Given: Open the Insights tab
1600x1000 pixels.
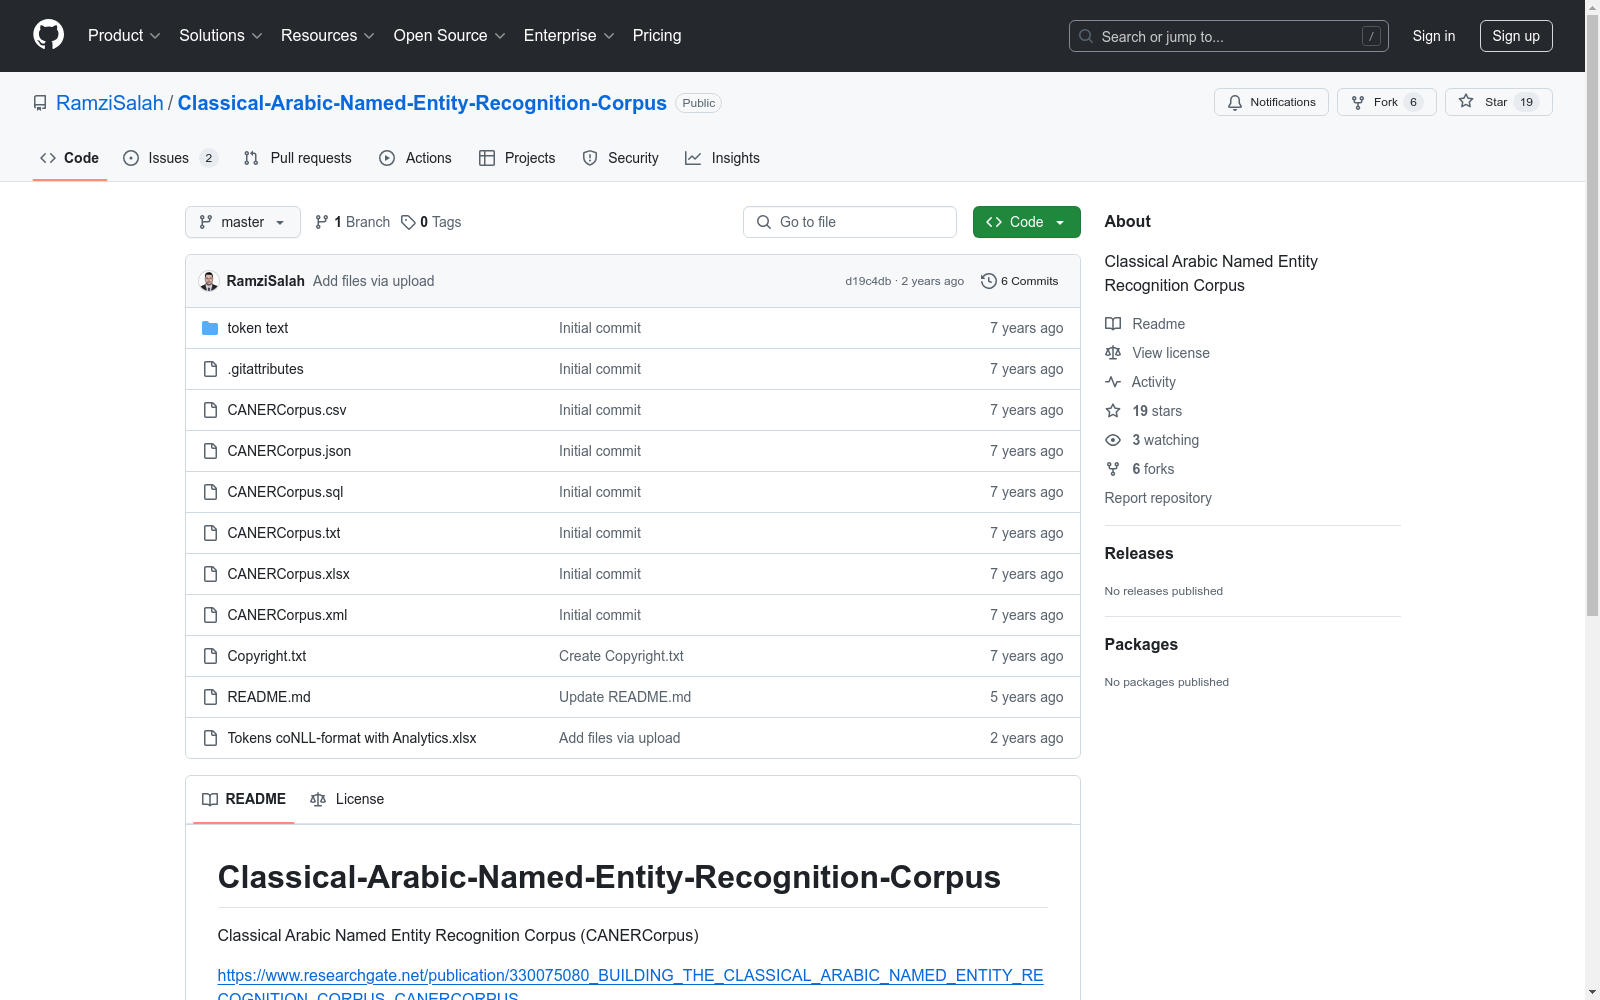Looking at the screenshot, I should pos(722,158).
